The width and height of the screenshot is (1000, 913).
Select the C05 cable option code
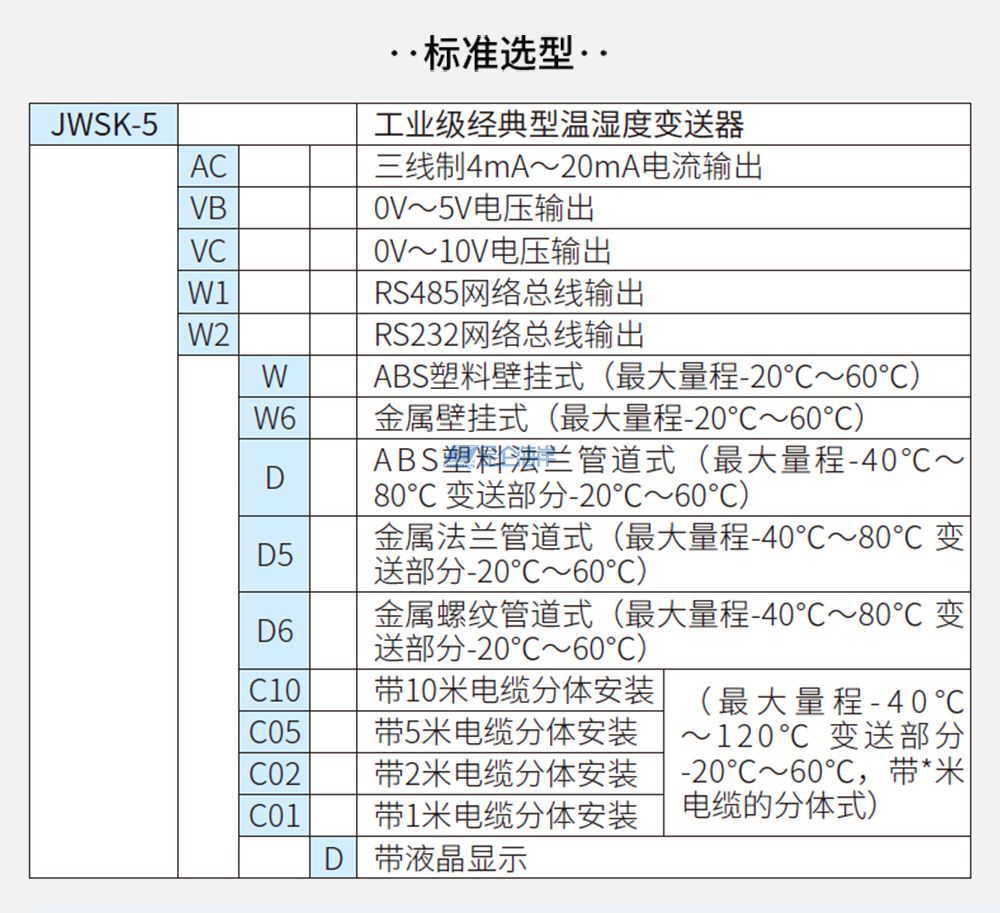click(274, 732)
